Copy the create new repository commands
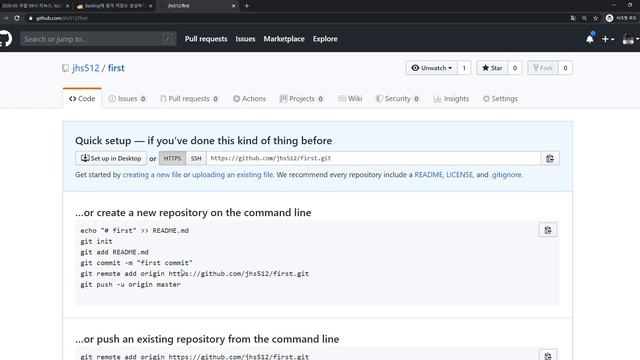 (548, 230)
